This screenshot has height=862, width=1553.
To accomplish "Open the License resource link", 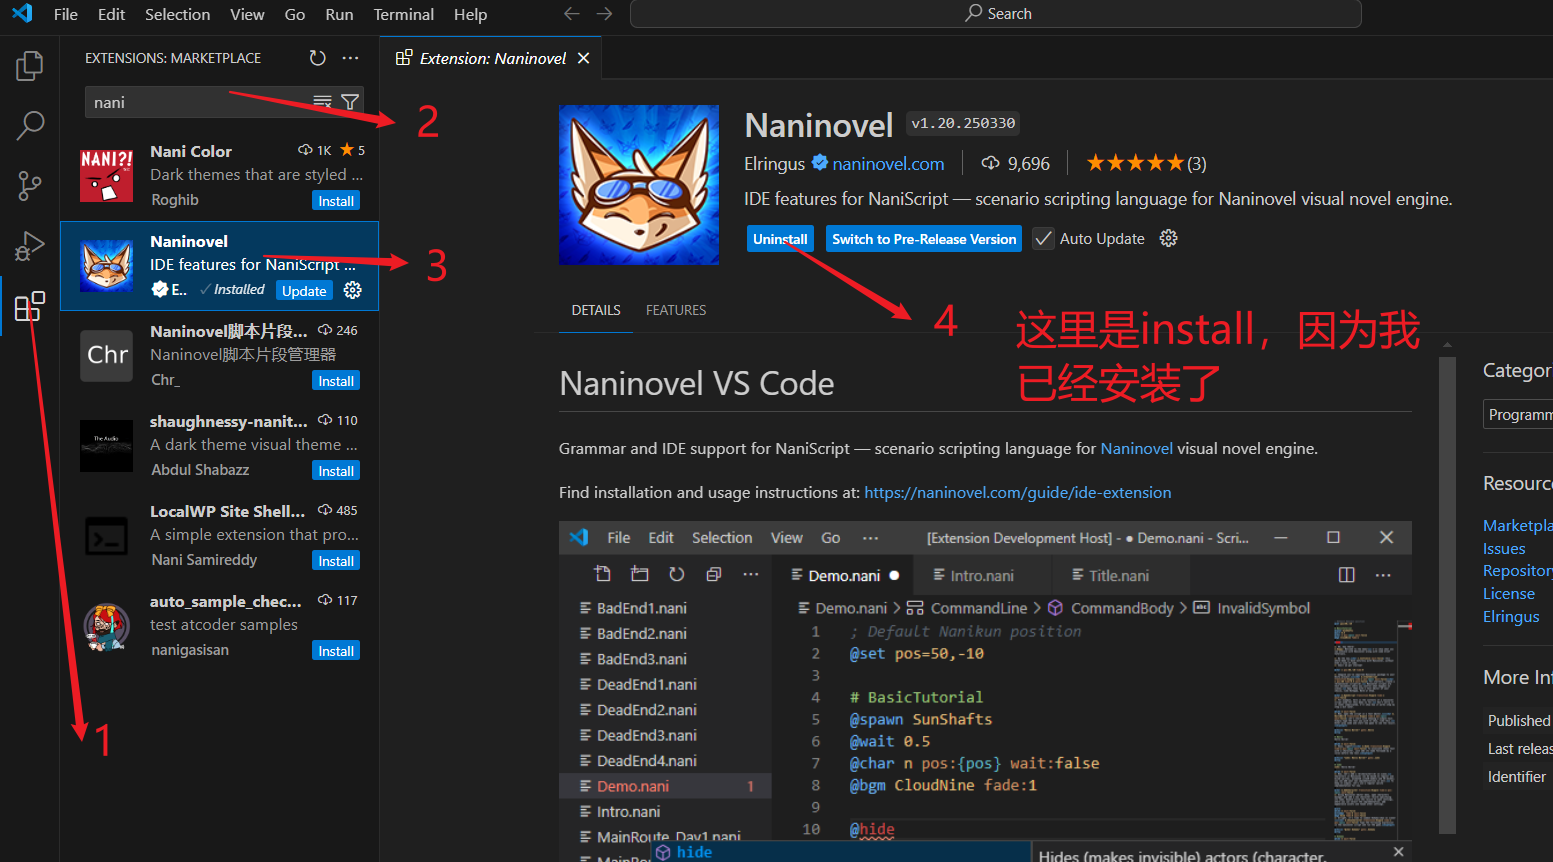I will (1508, 593).
